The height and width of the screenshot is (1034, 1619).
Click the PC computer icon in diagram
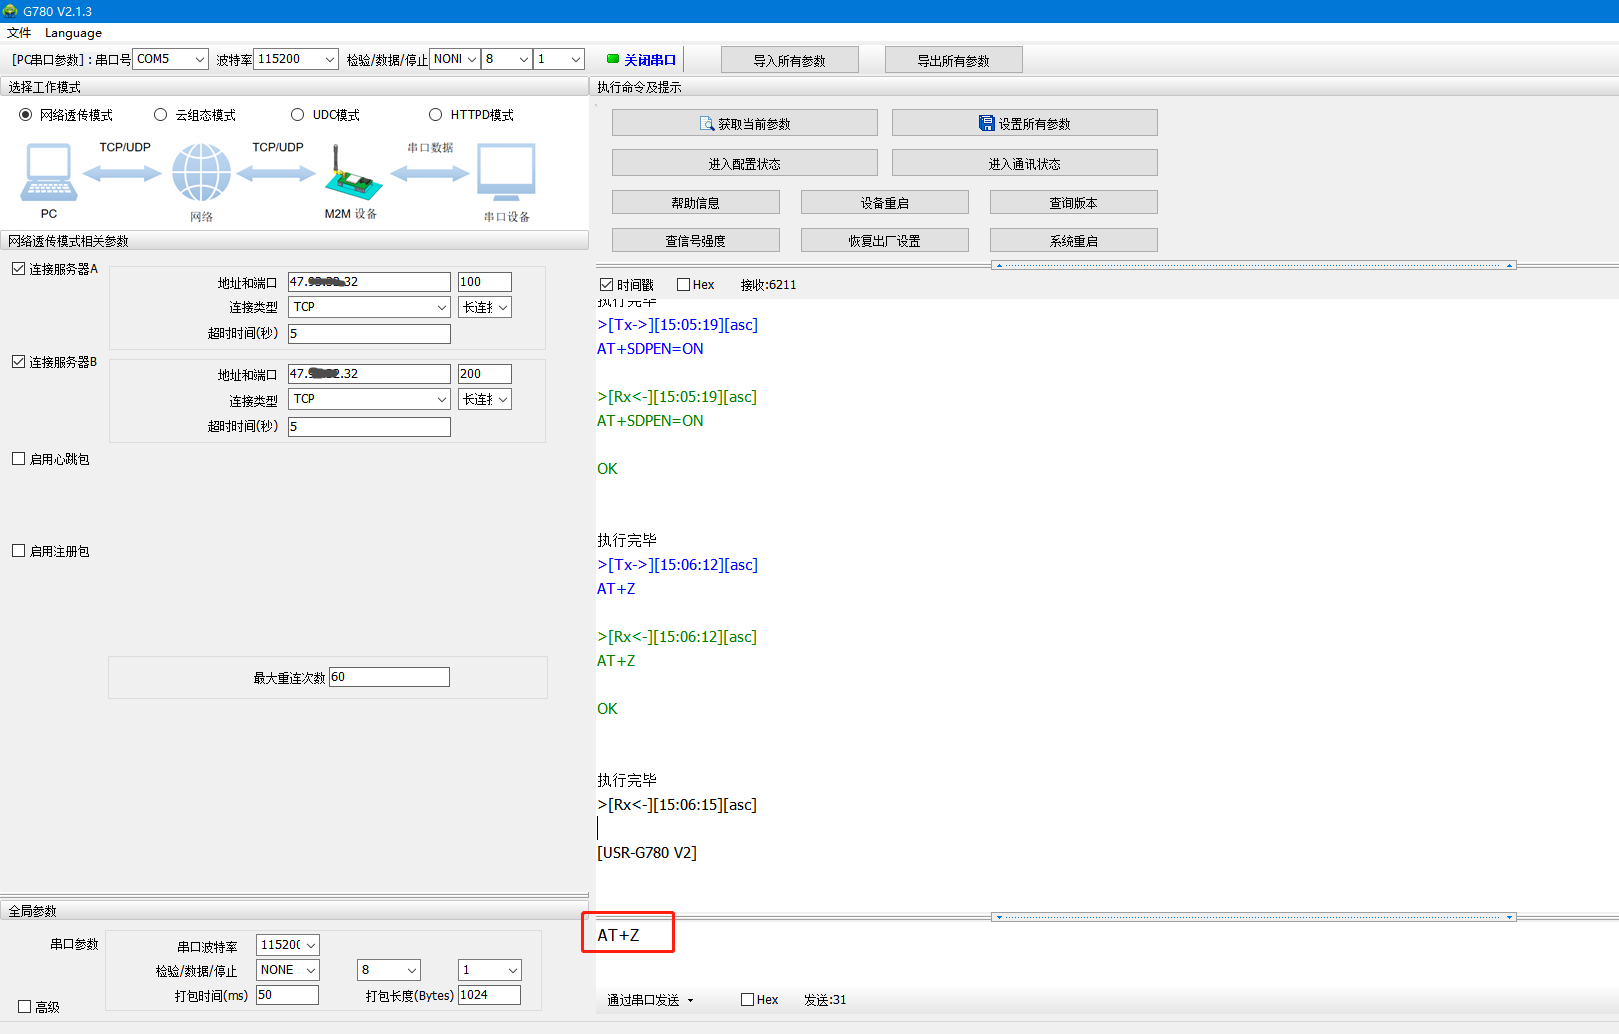pyautogui.click(x=48, y=172)
